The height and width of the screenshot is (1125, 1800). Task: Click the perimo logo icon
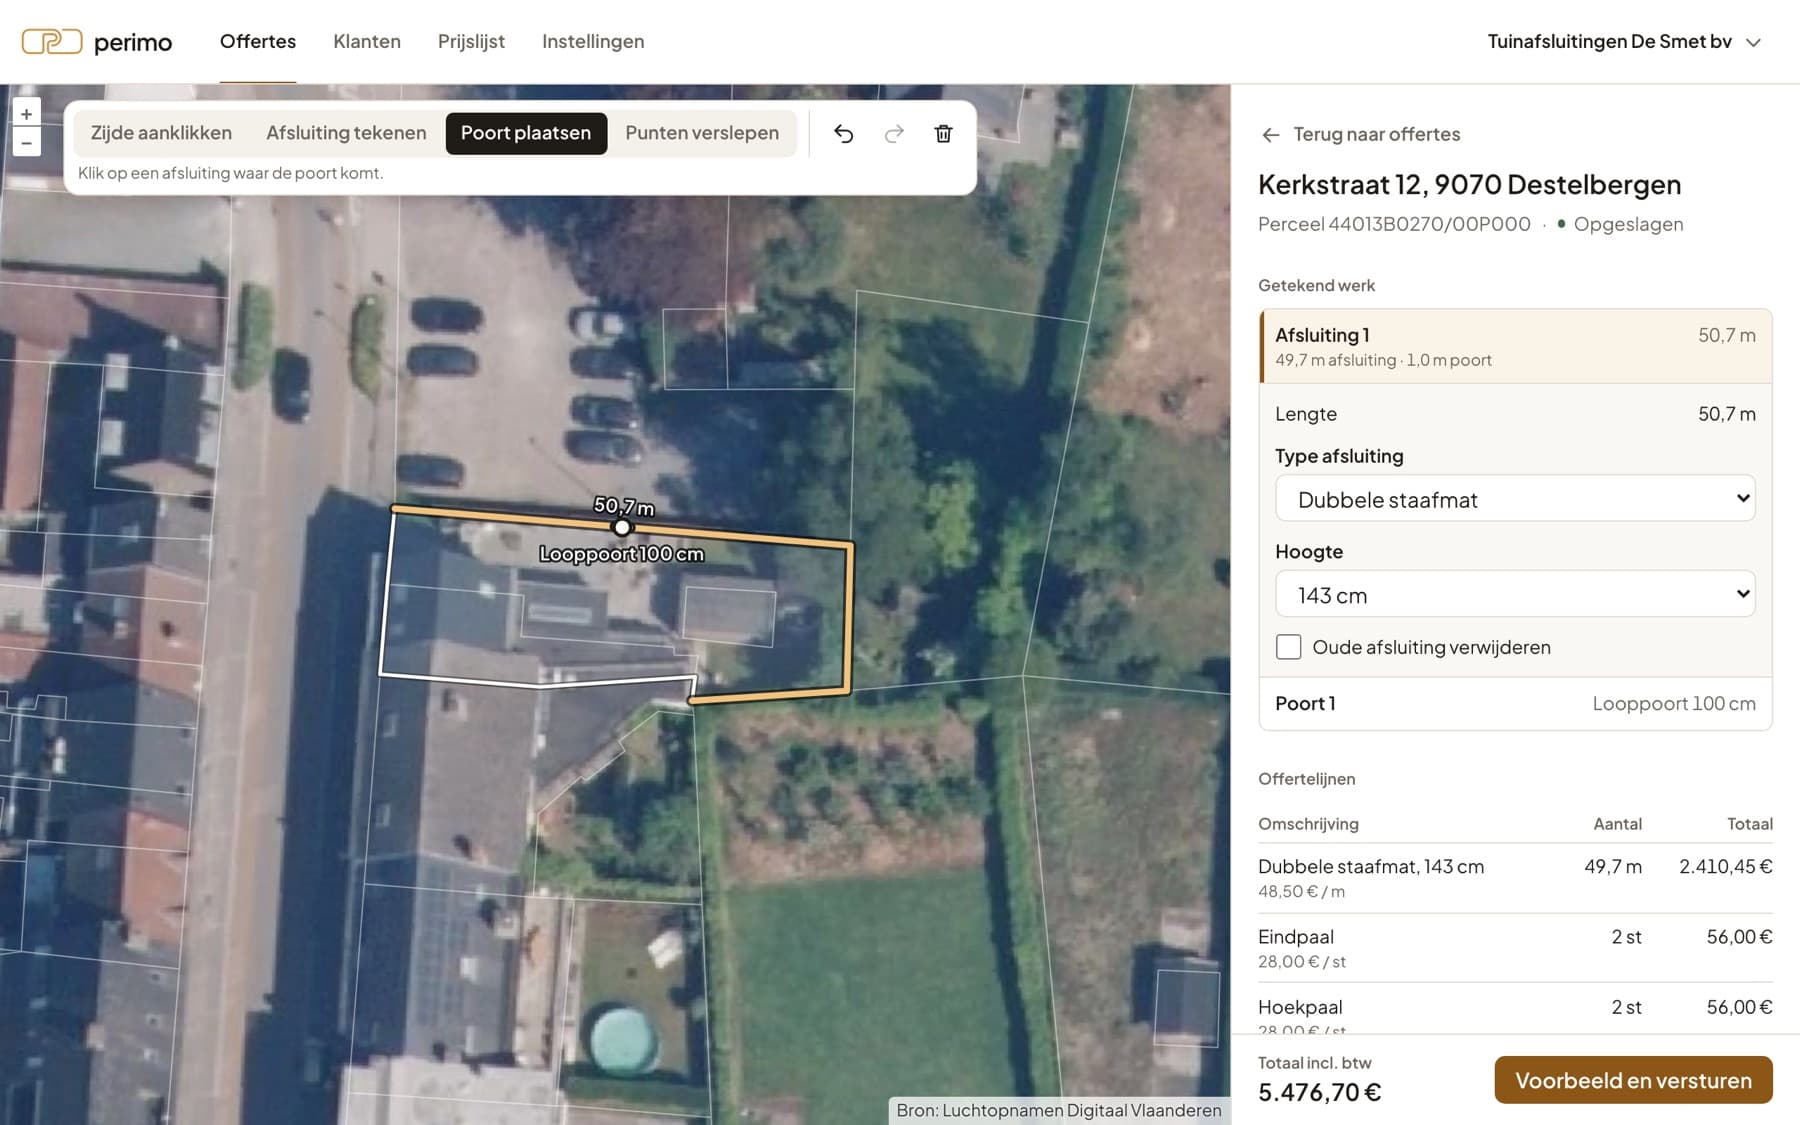(x=52, y=42)
